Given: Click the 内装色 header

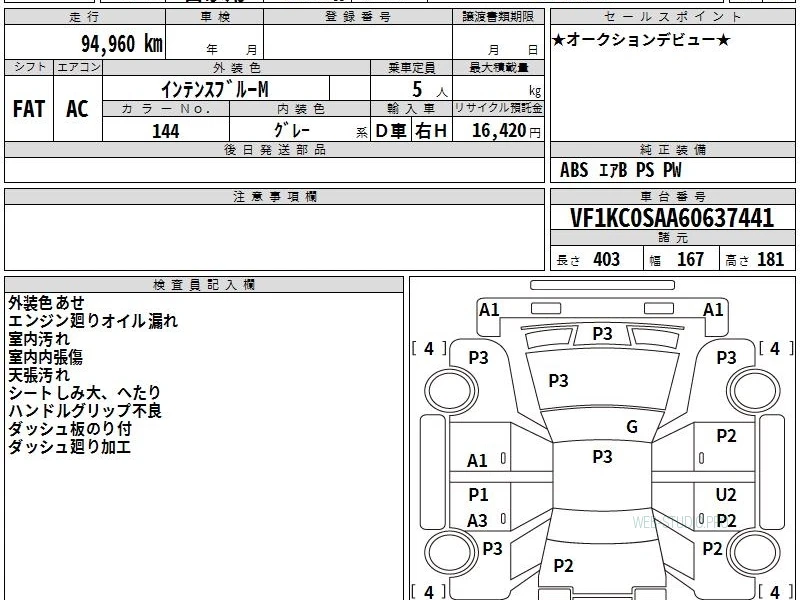Looking at the screenshot, I should pos(300,109).
